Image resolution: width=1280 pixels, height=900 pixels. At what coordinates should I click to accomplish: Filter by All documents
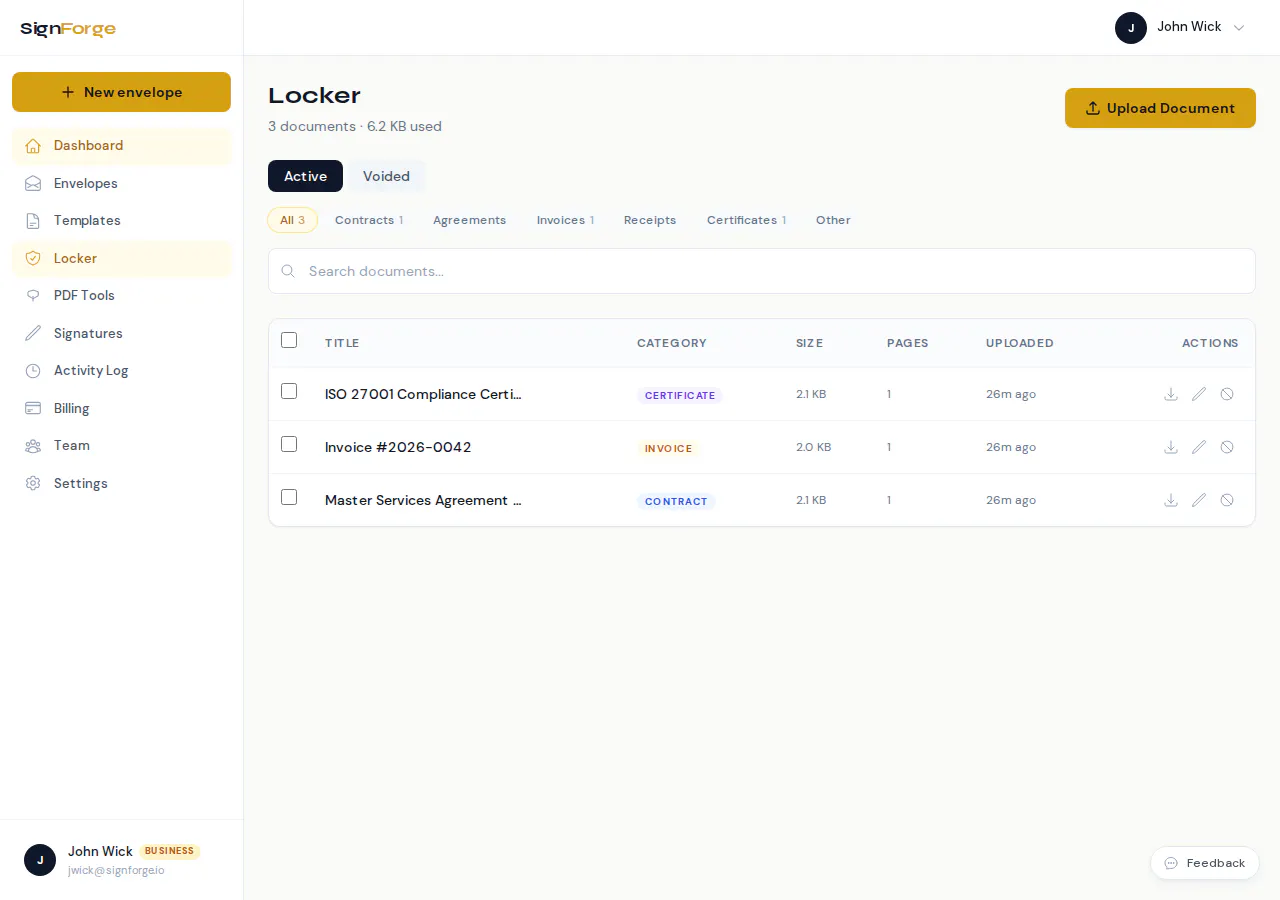[292, 220]
